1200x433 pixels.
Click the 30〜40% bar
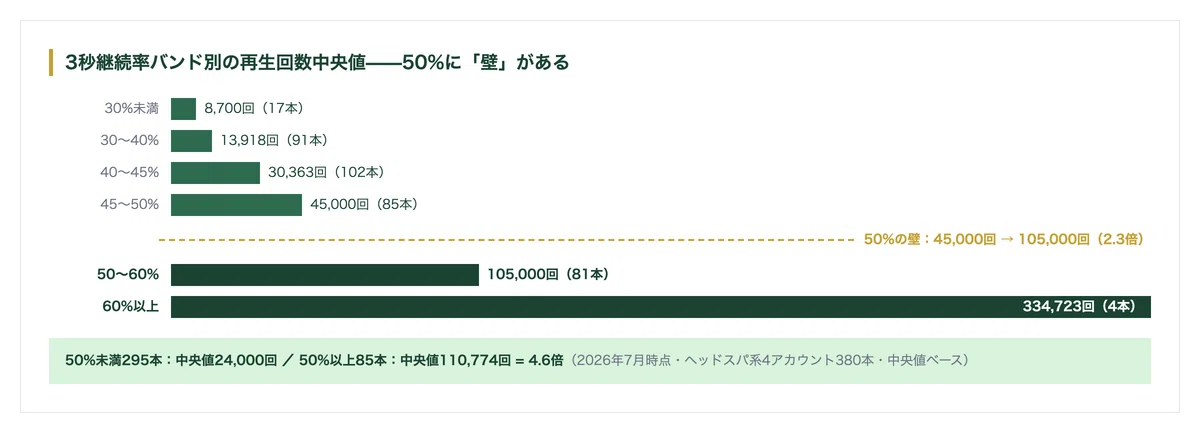(191, 140)
